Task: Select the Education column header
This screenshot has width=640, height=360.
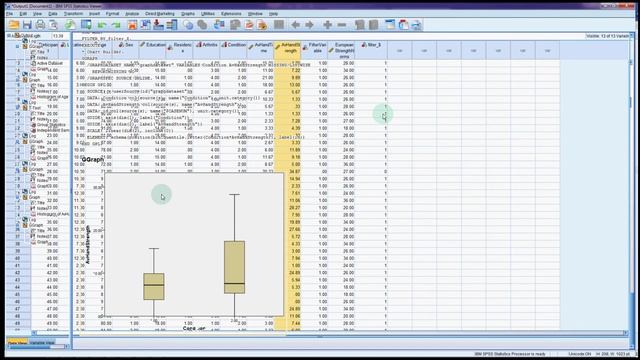Action: (153, 50)
